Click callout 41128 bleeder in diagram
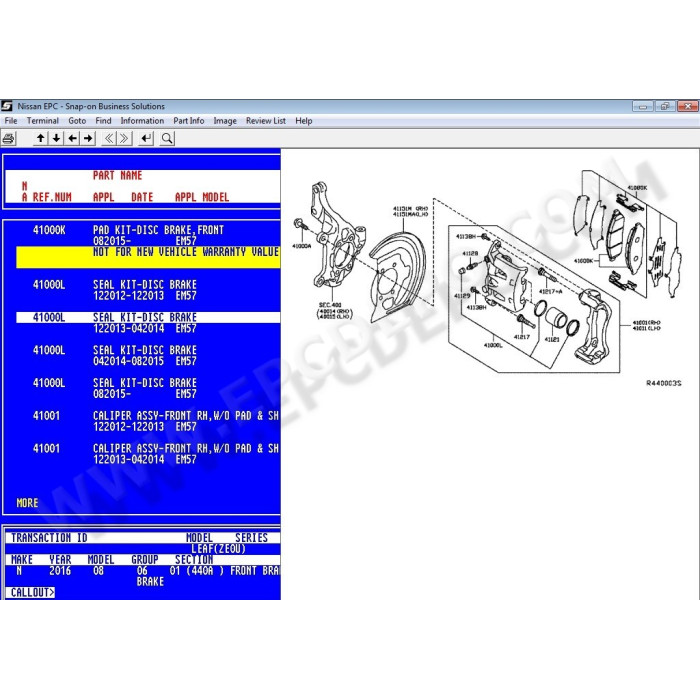Image resolution: width=700 pixels, height=700 pixels. click(x=470, y=254)
